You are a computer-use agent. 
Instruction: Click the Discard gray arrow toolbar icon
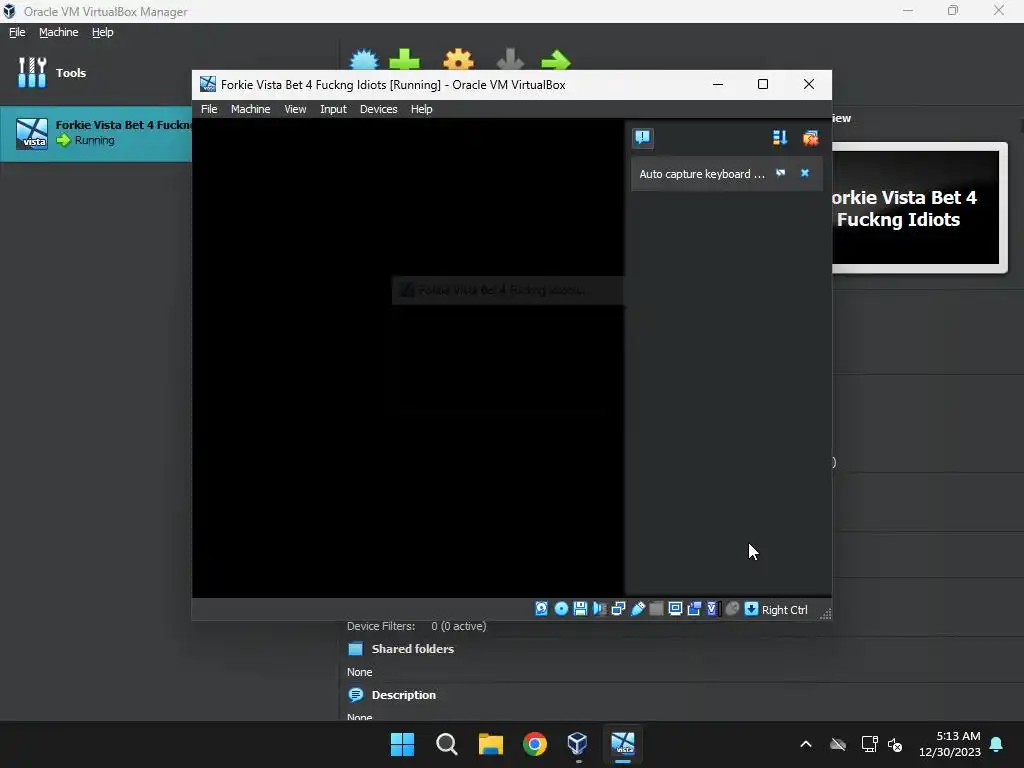(x=510, y=60)
